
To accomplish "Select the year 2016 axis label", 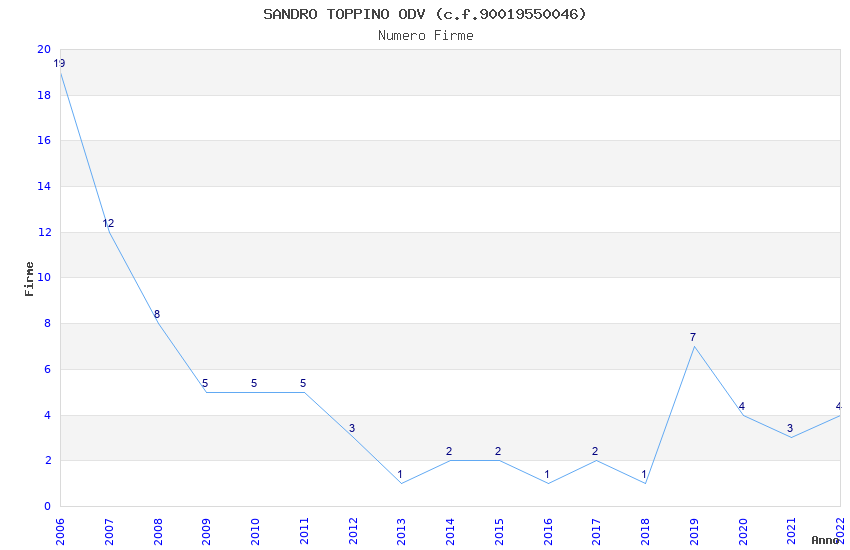I will pyautogui.click(x=548, y=531).
